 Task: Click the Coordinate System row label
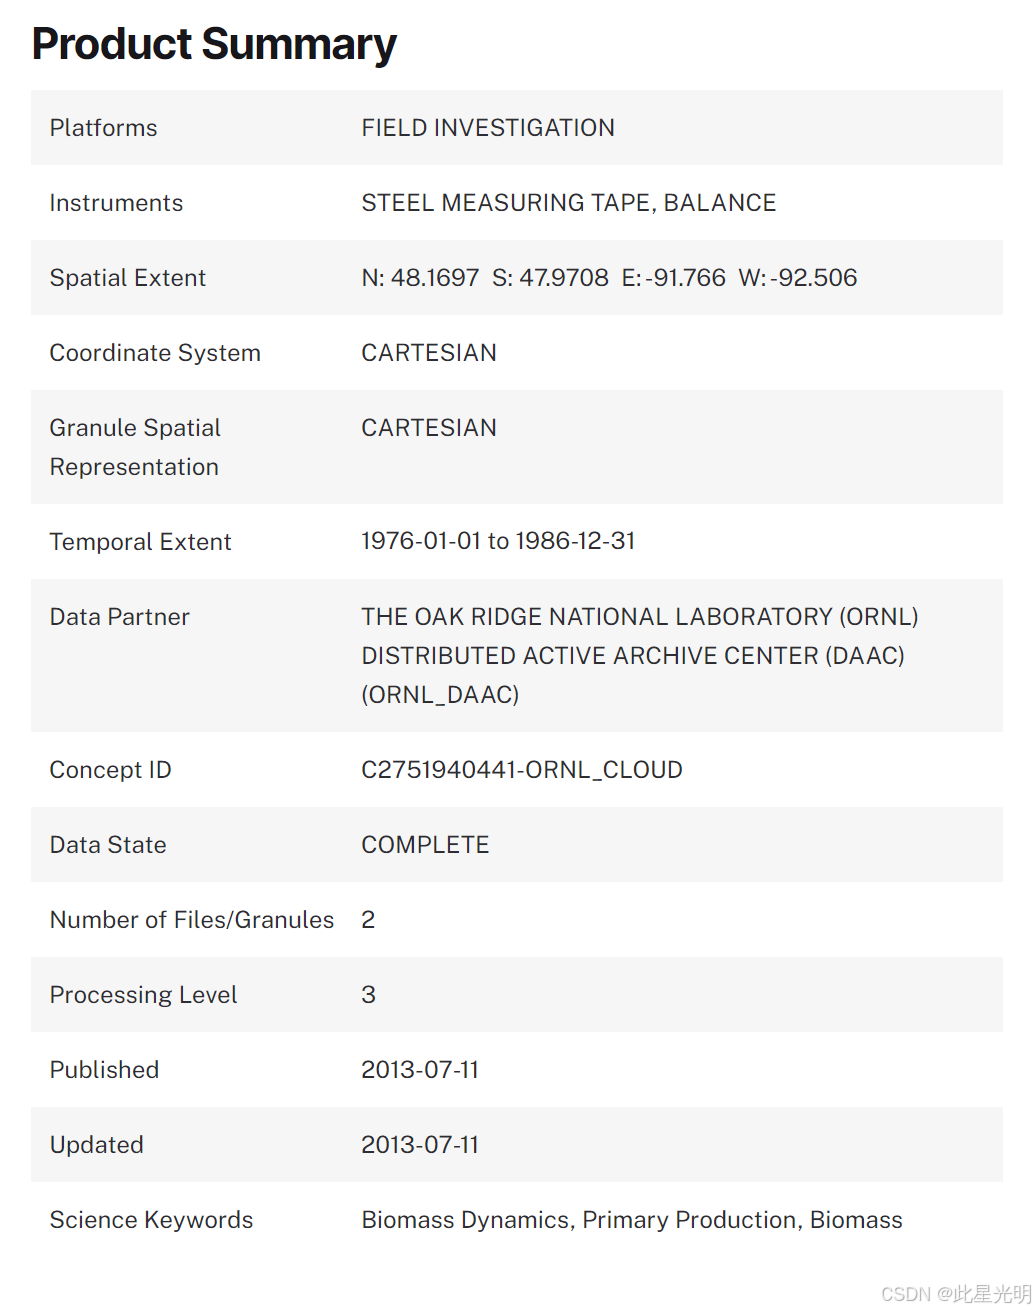click(155, 353)
